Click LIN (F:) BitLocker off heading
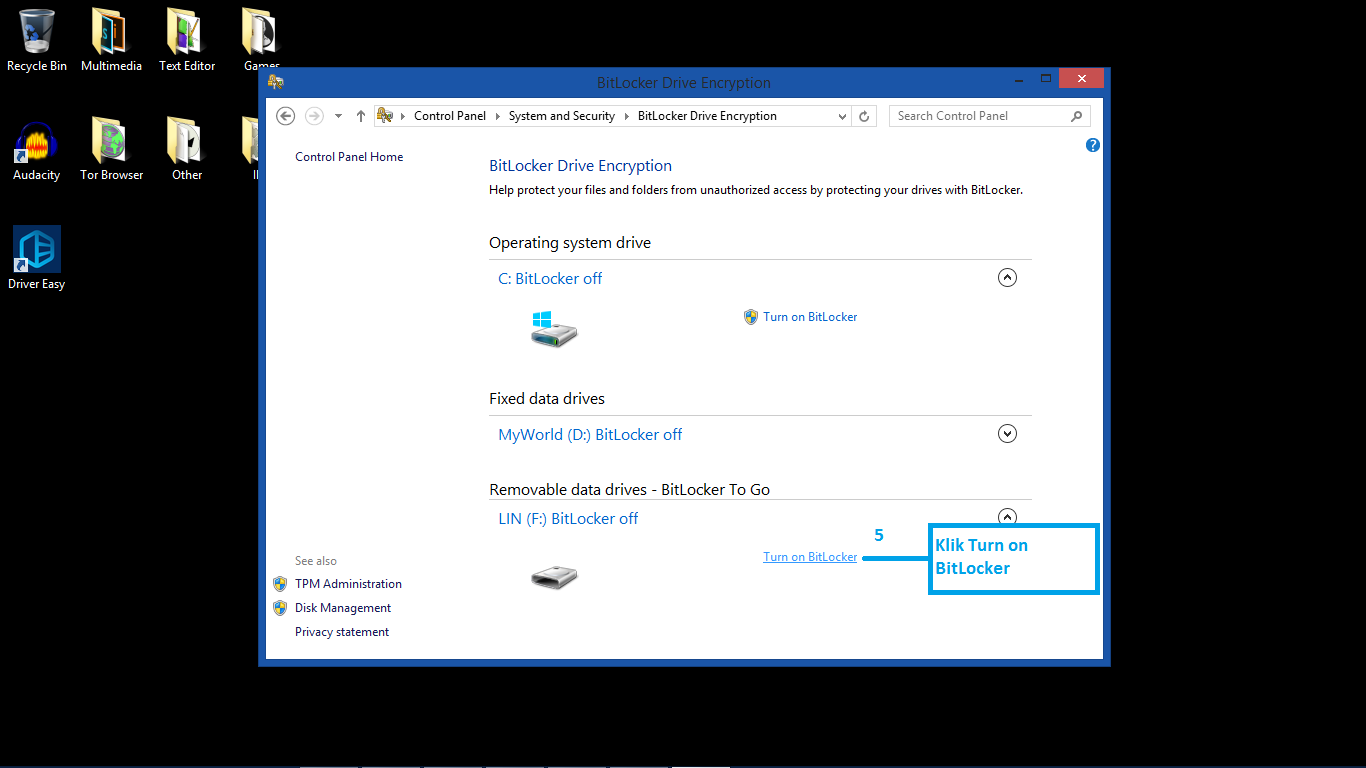The image size is (1366, 768). 568,519
